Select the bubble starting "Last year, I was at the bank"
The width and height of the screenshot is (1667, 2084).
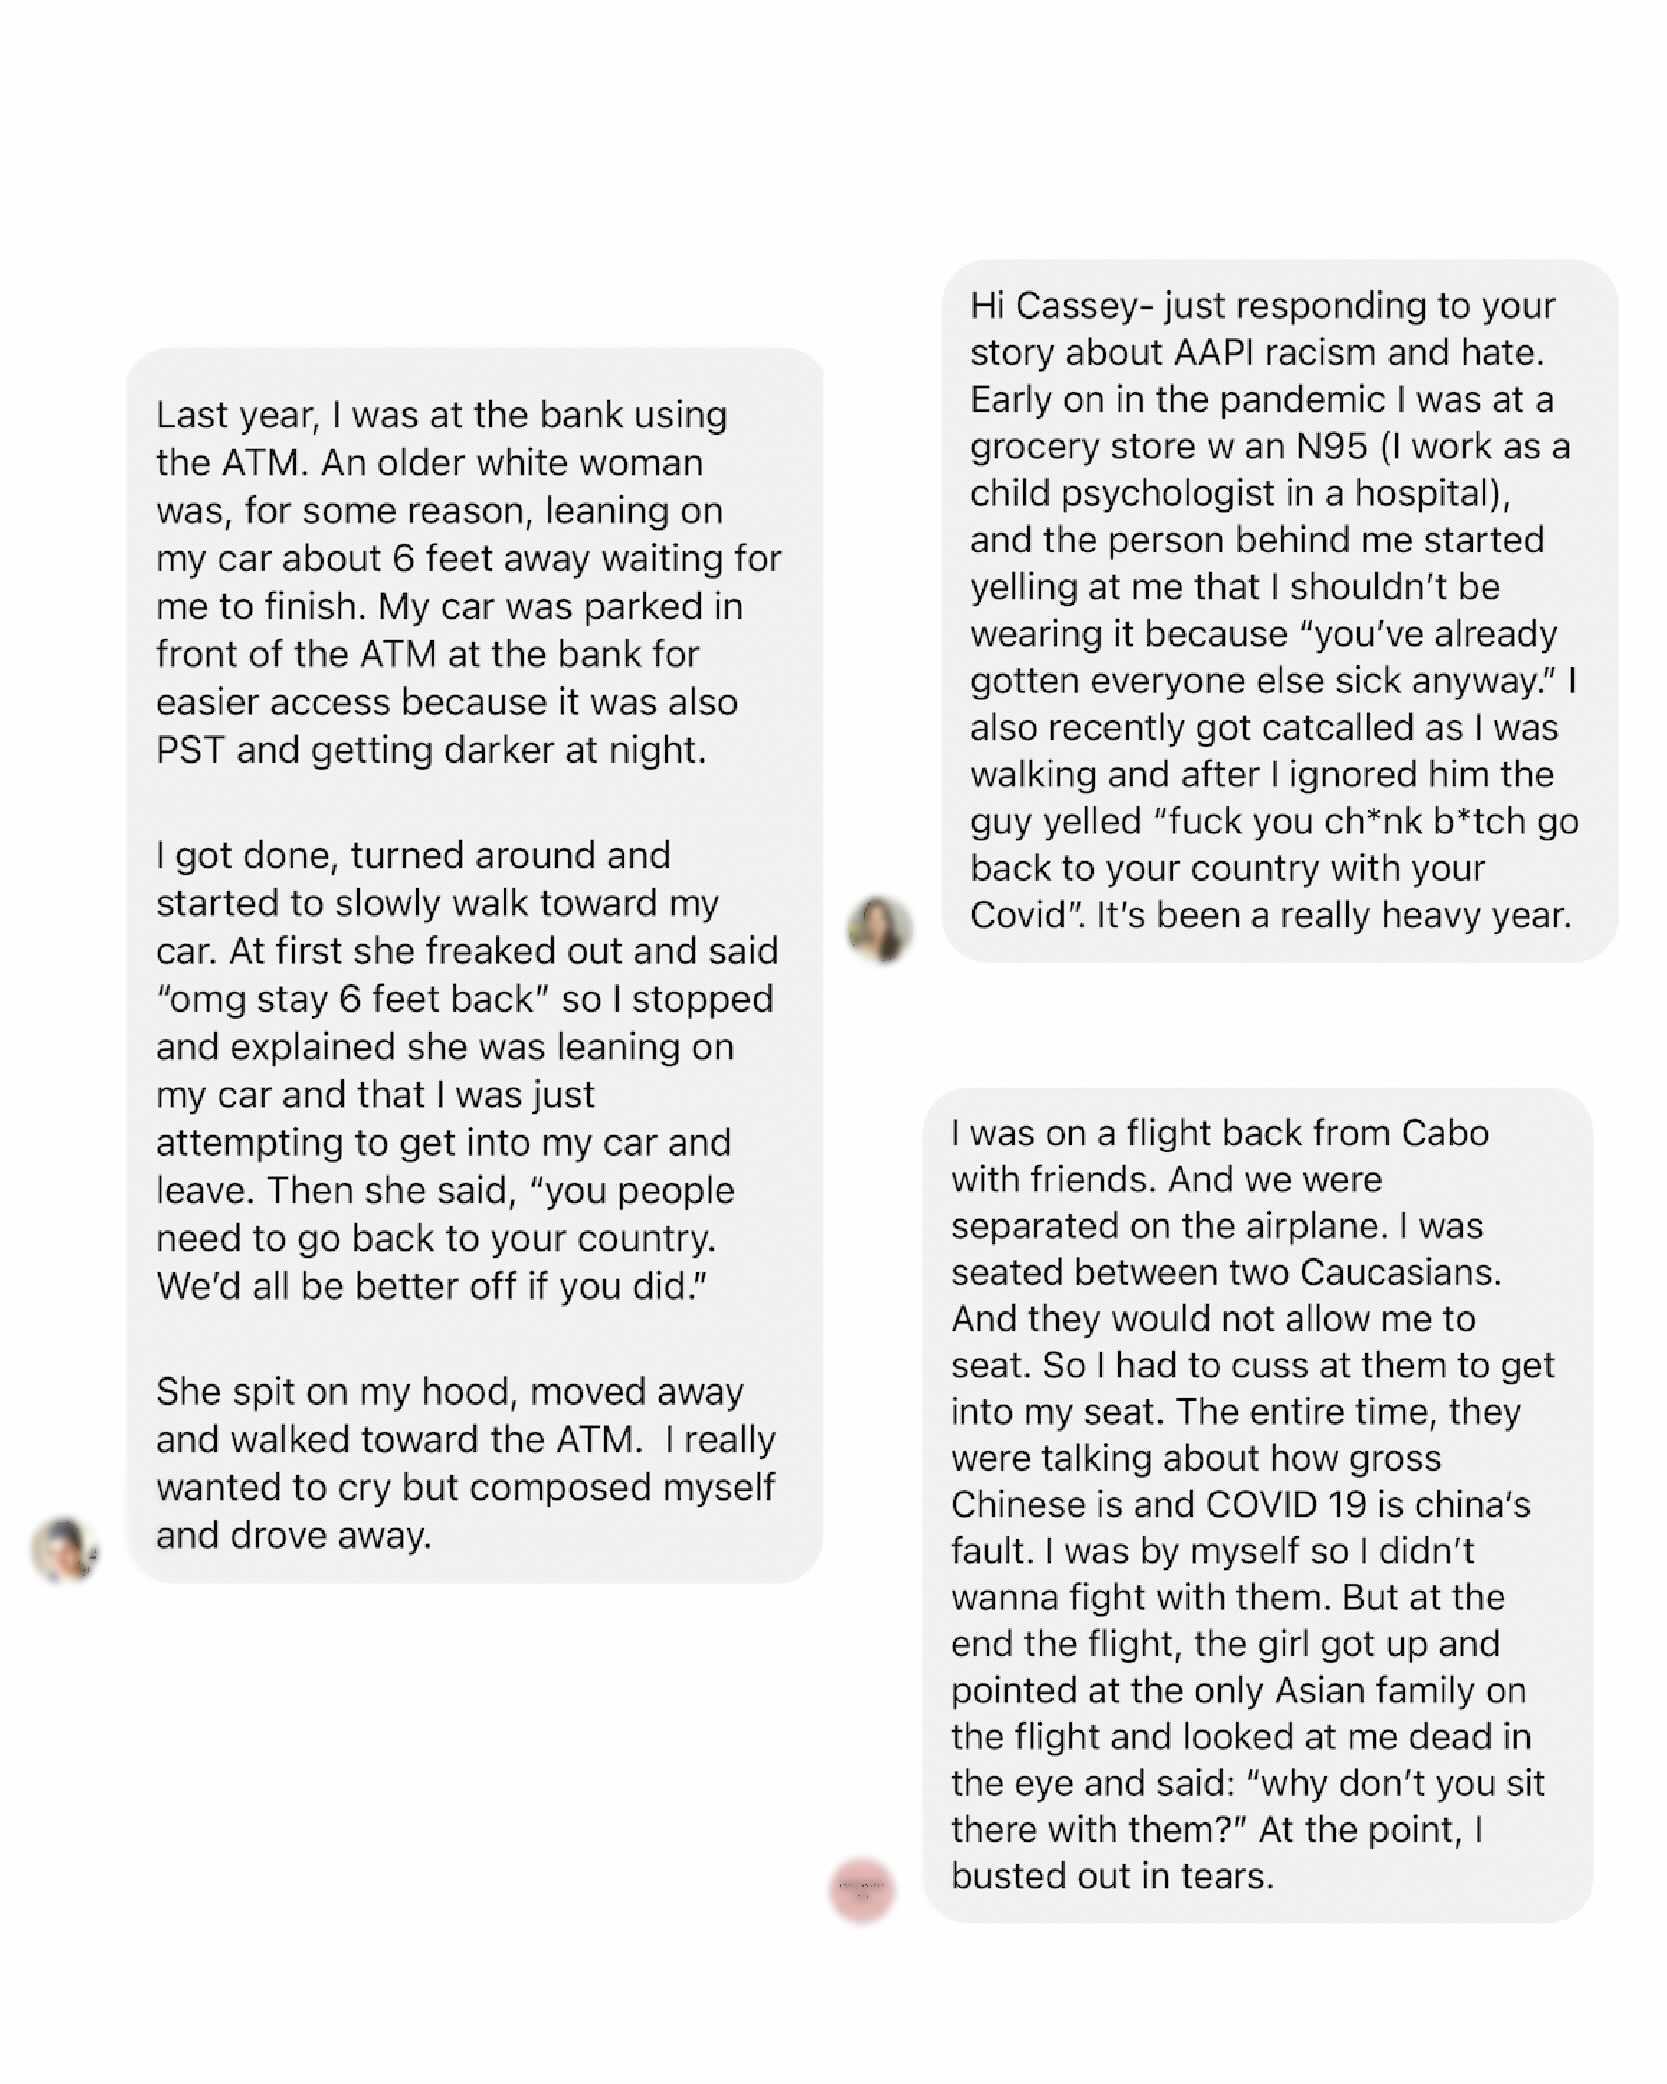click(x=474, y=966)
